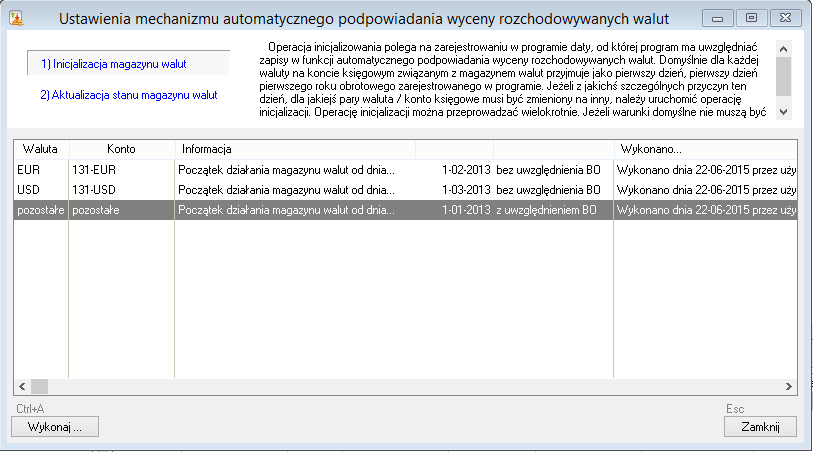Viewport: 813px width, 452px height.
Task: Select the EUR currency cell
Action: tap(41, 170)
